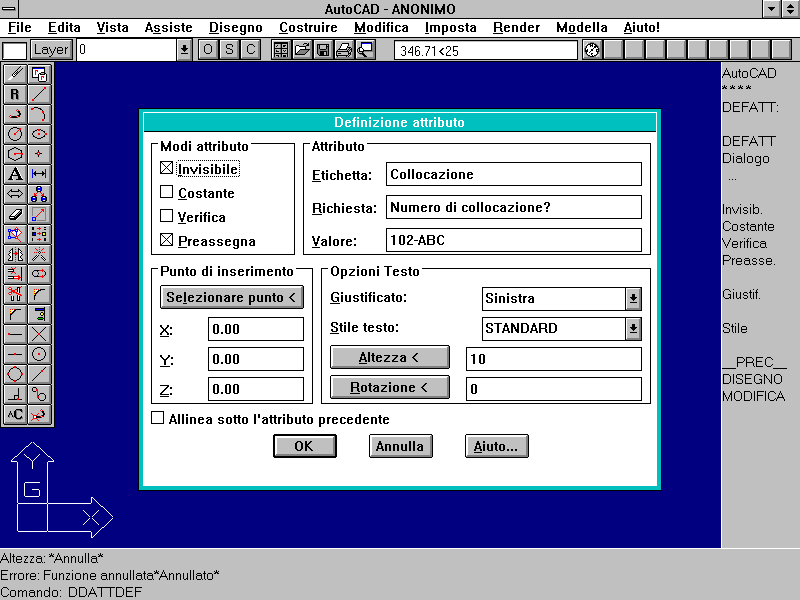Viewport: 800px width, 600px height.
Task: Select the Arc drawing tool
Action: tap(39, 114)
